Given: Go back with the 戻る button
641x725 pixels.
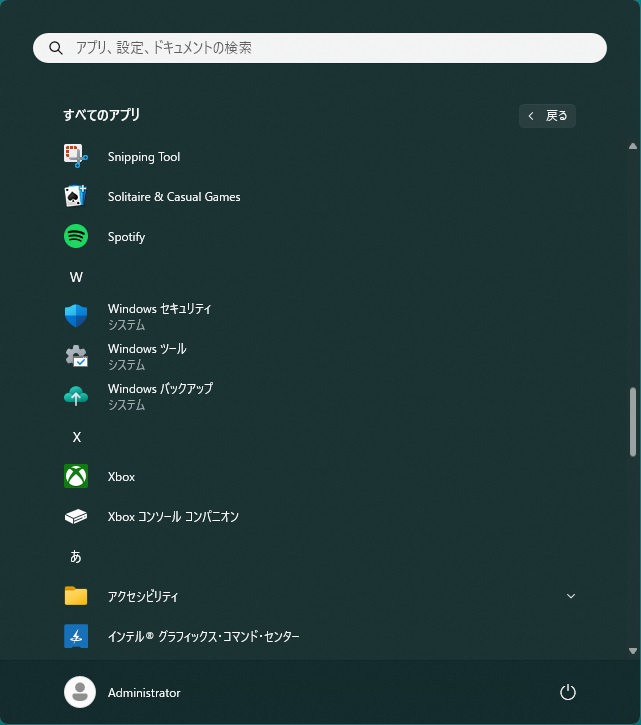Looking at the screenshot, I should [547, 116].
